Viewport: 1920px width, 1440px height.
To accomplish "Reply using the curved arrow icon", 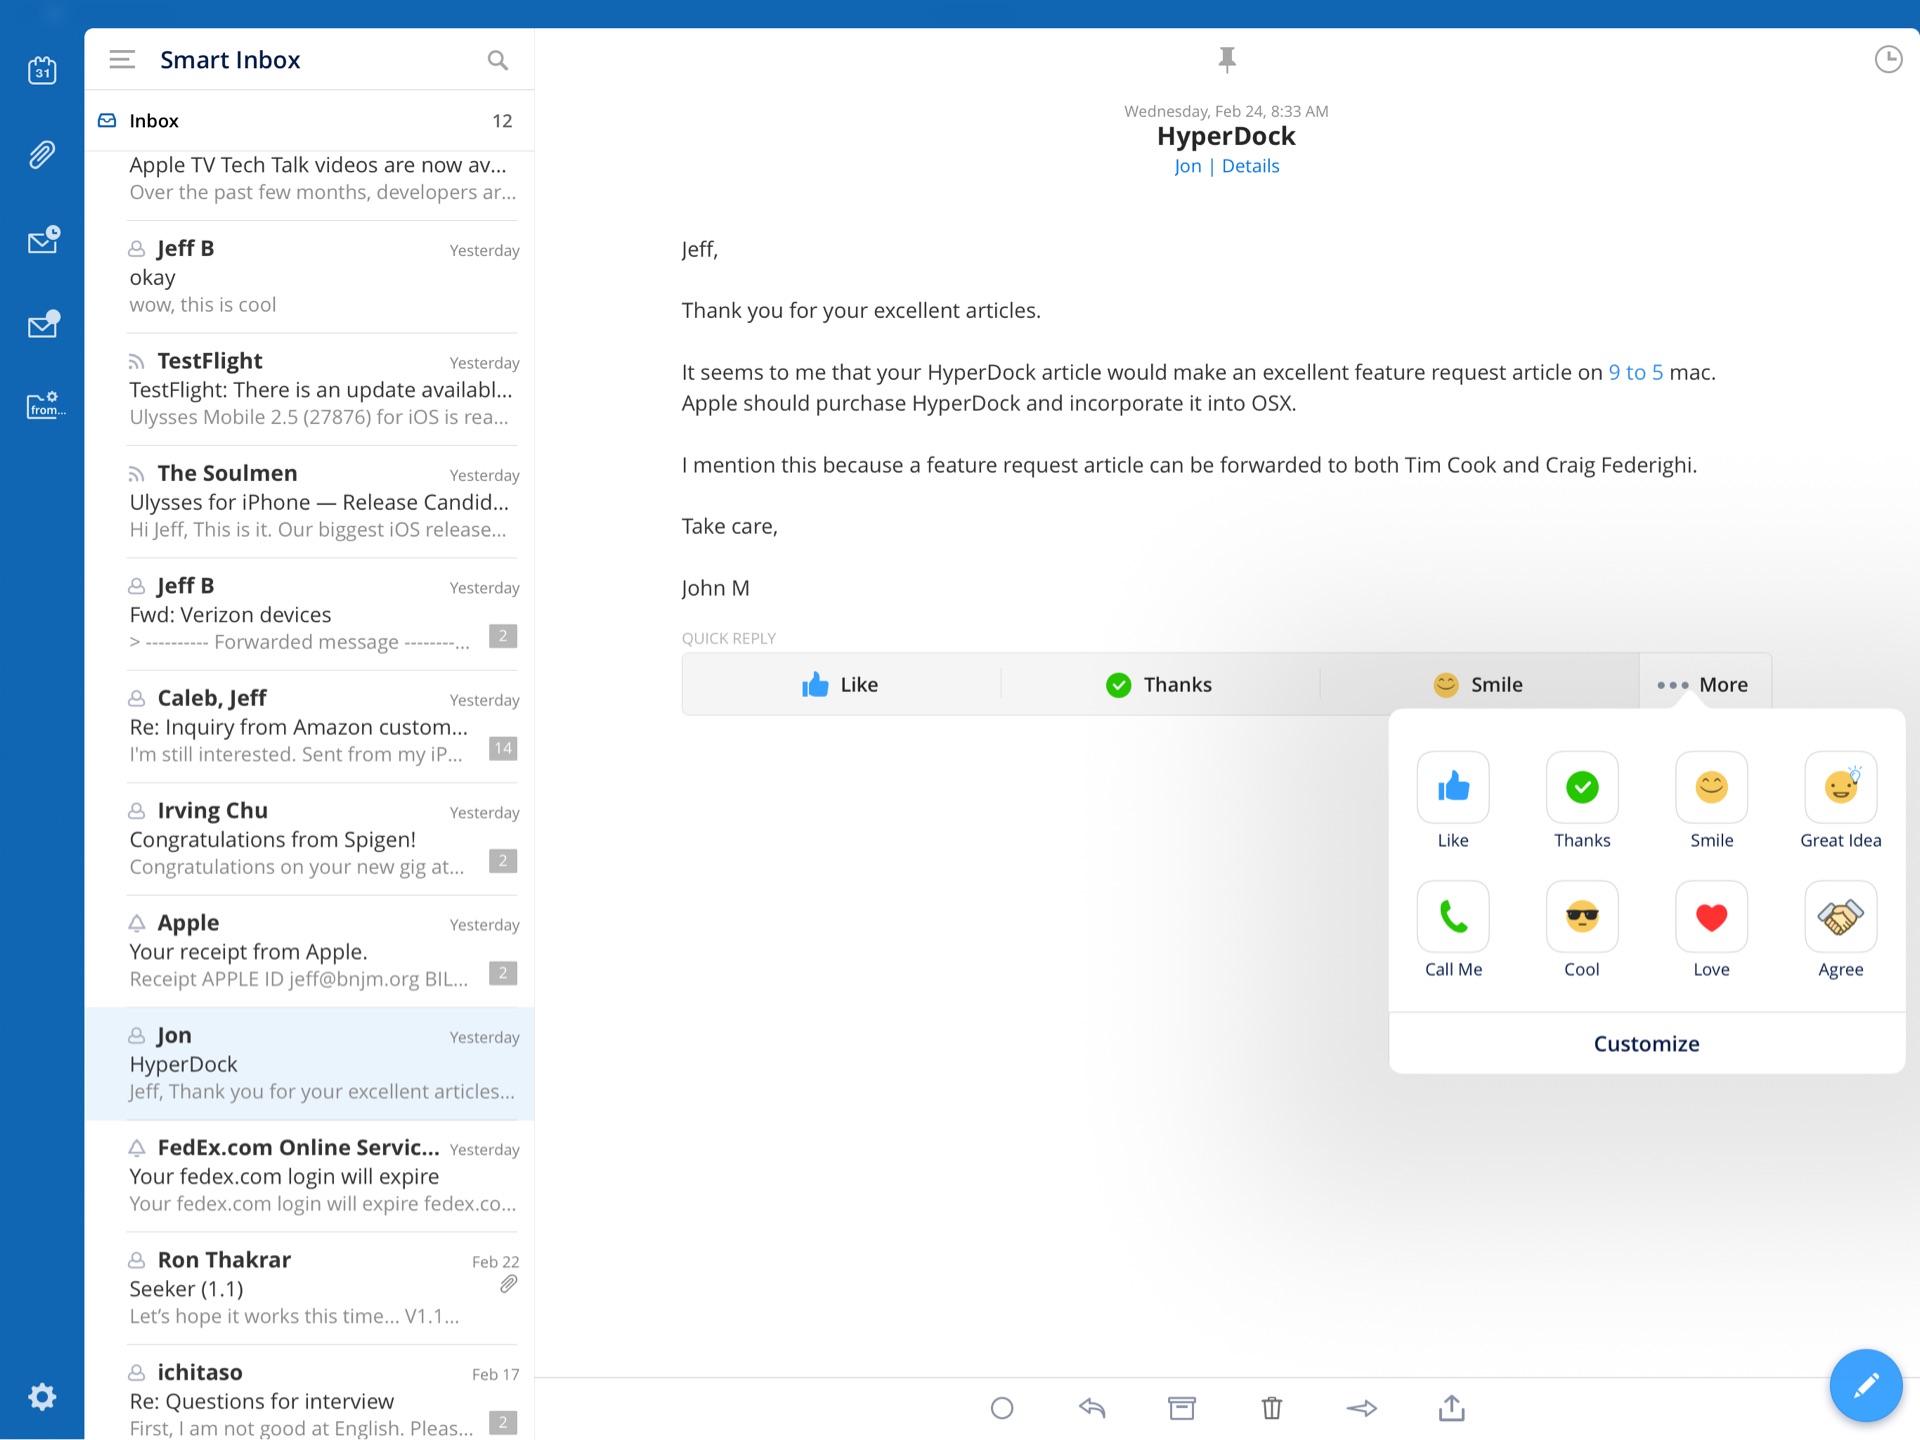I will [1092, 1408].
